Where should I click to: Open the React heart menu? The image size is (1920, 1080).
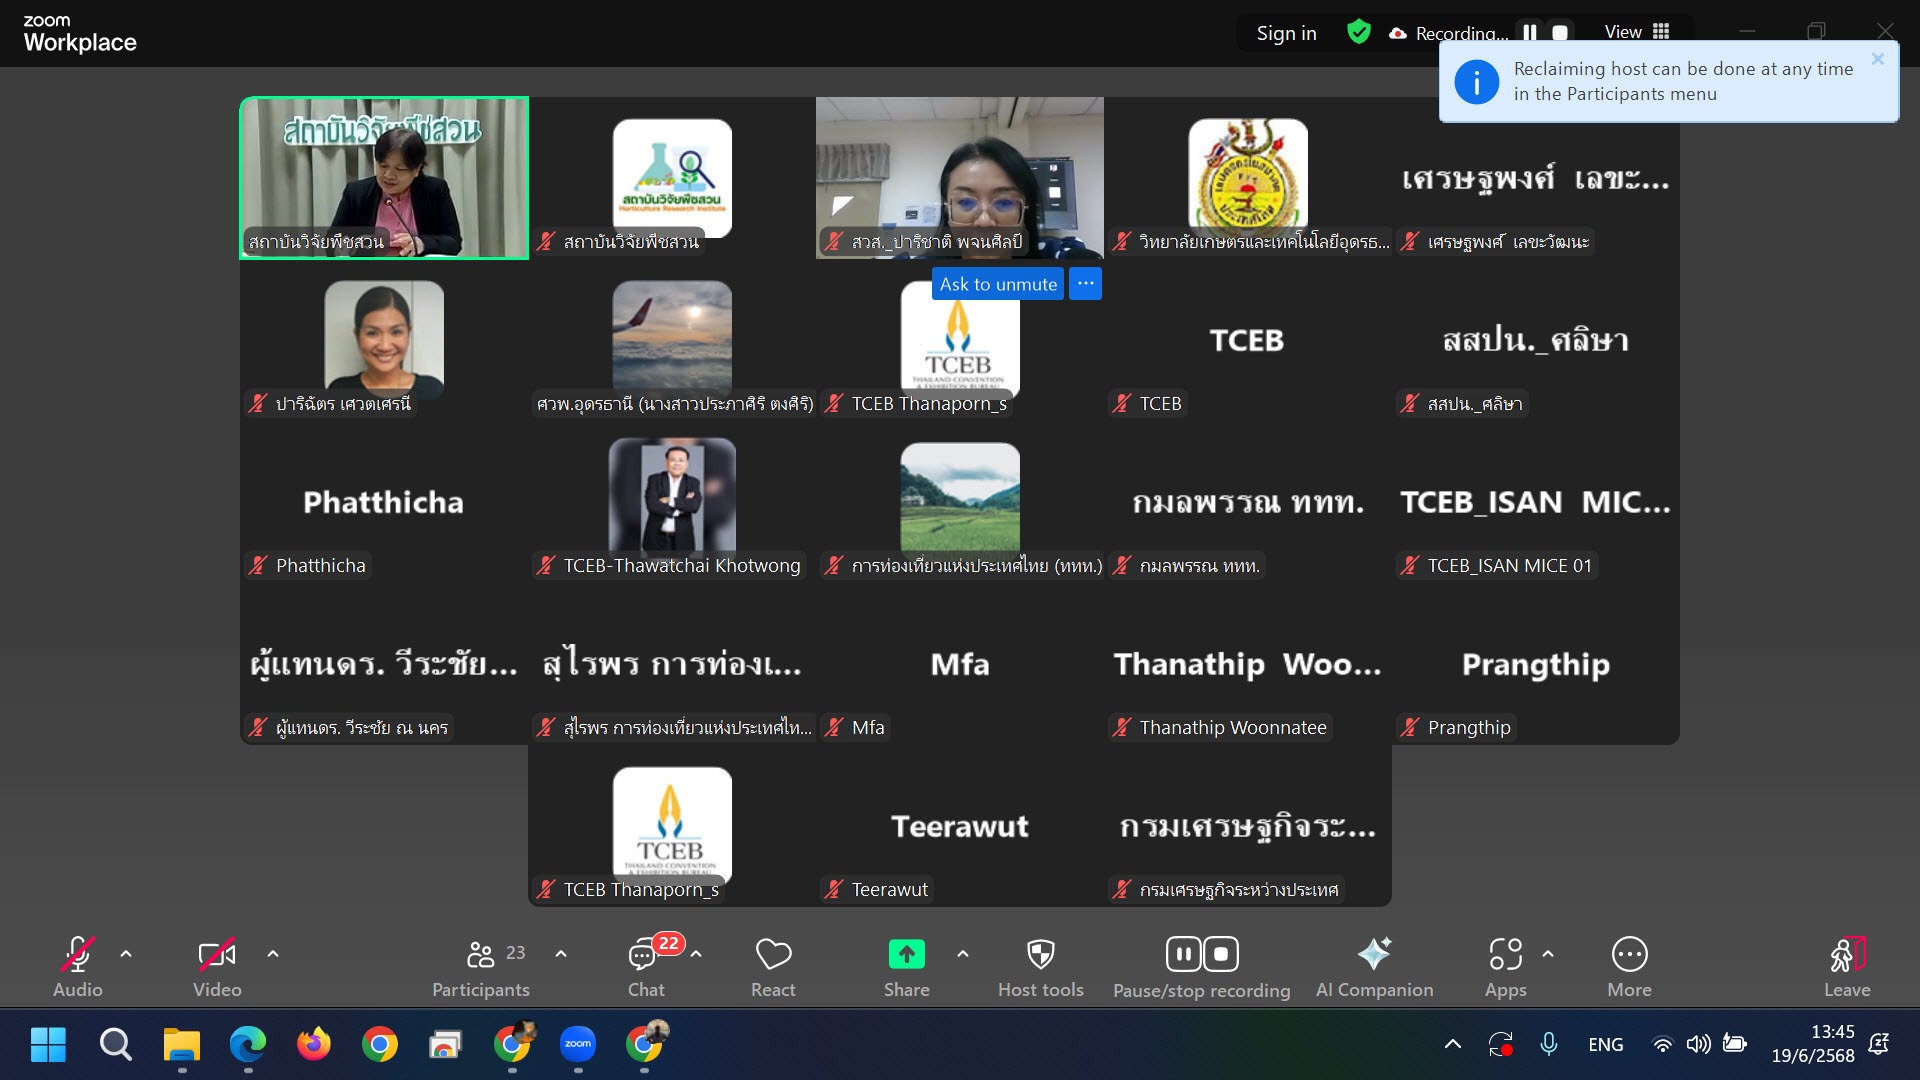(x=773, y=966)
